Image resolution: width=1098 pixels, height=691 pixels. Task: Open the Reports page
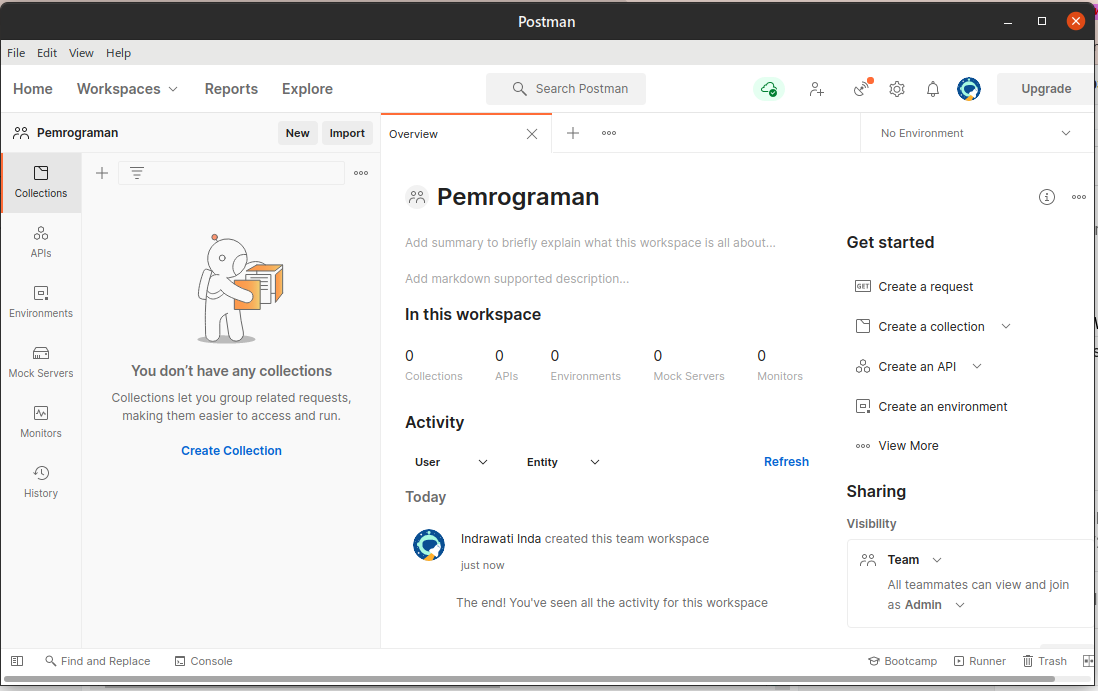tap(231, 89)
